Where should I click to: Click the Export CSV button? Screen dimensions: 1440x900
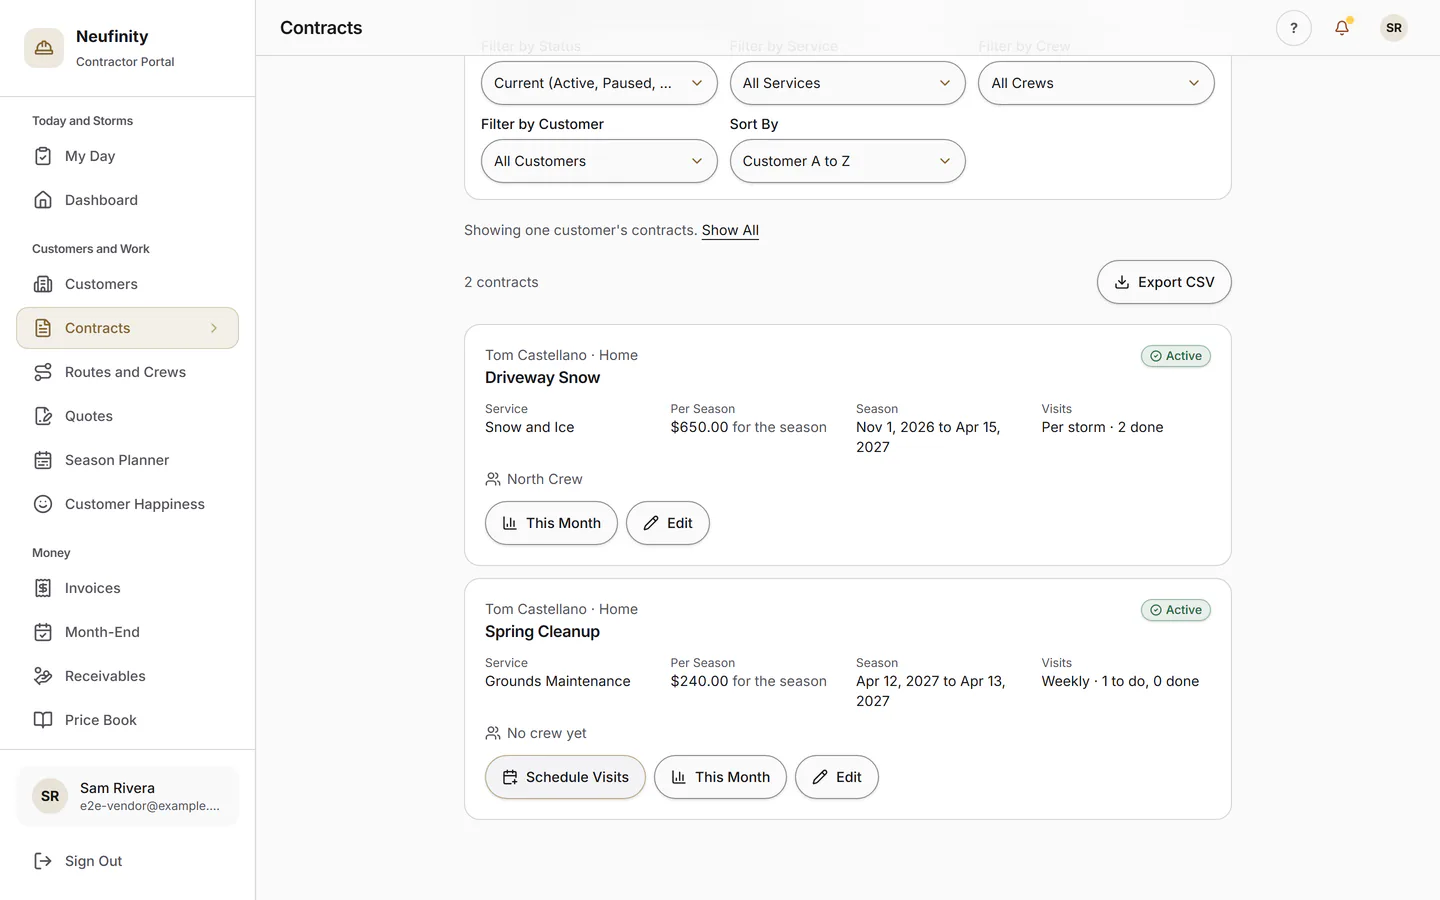(x=1164, y=282)
